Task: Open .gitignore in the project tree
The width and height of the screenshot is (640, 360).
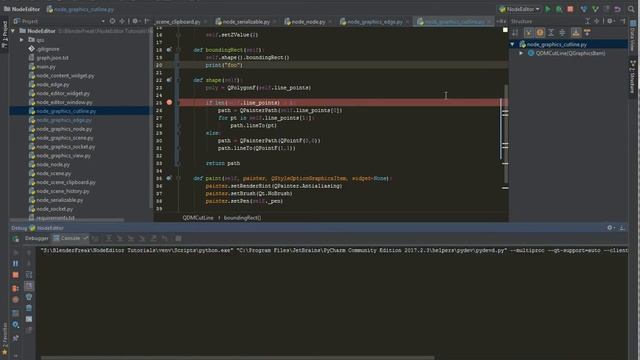Action: [47, 49]
